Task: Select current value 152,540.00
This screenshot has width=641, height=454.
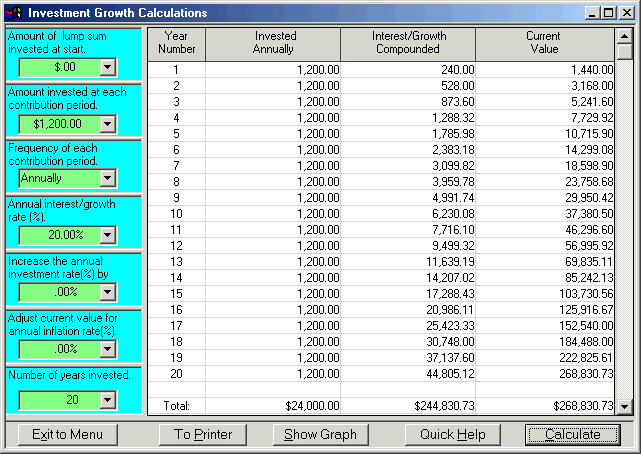Action: click(x=545, y=326)
